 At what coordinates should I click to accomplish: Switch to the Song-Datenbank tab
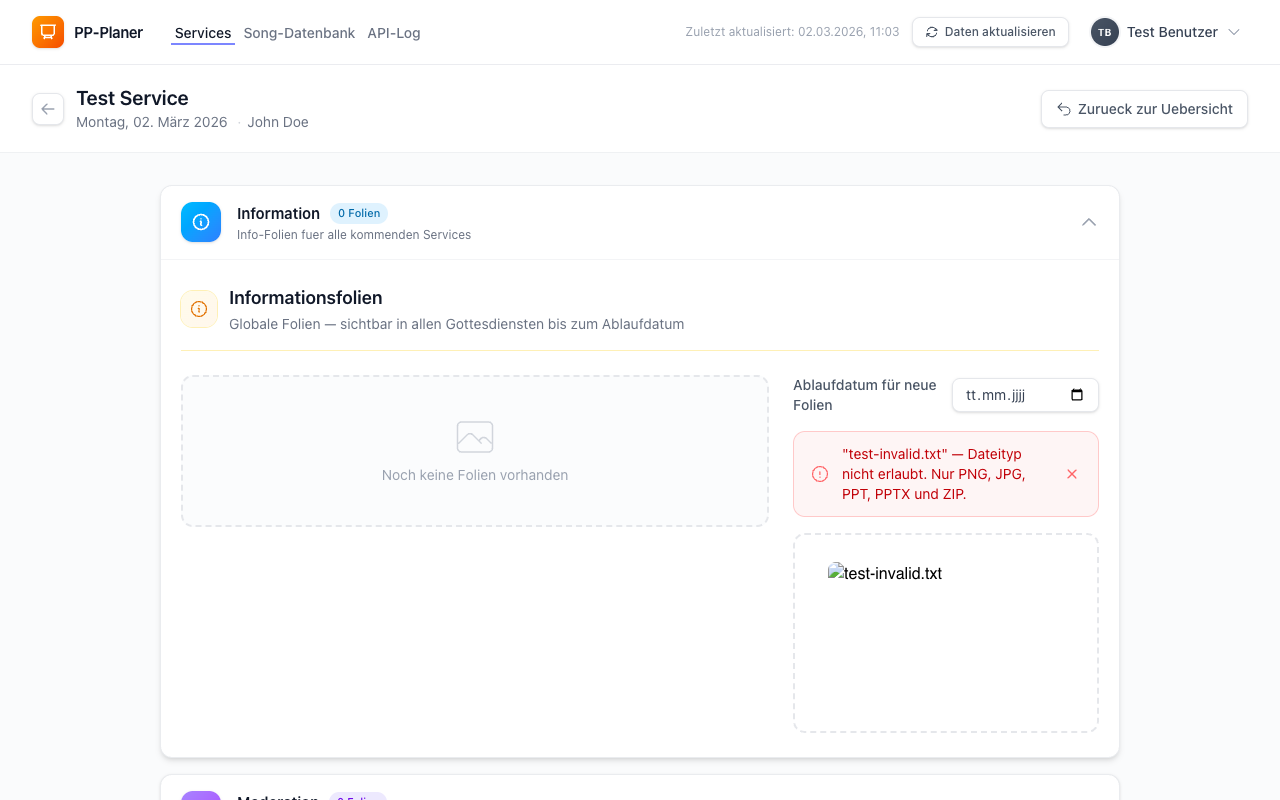pyautogui.click(x=299, y=33)
